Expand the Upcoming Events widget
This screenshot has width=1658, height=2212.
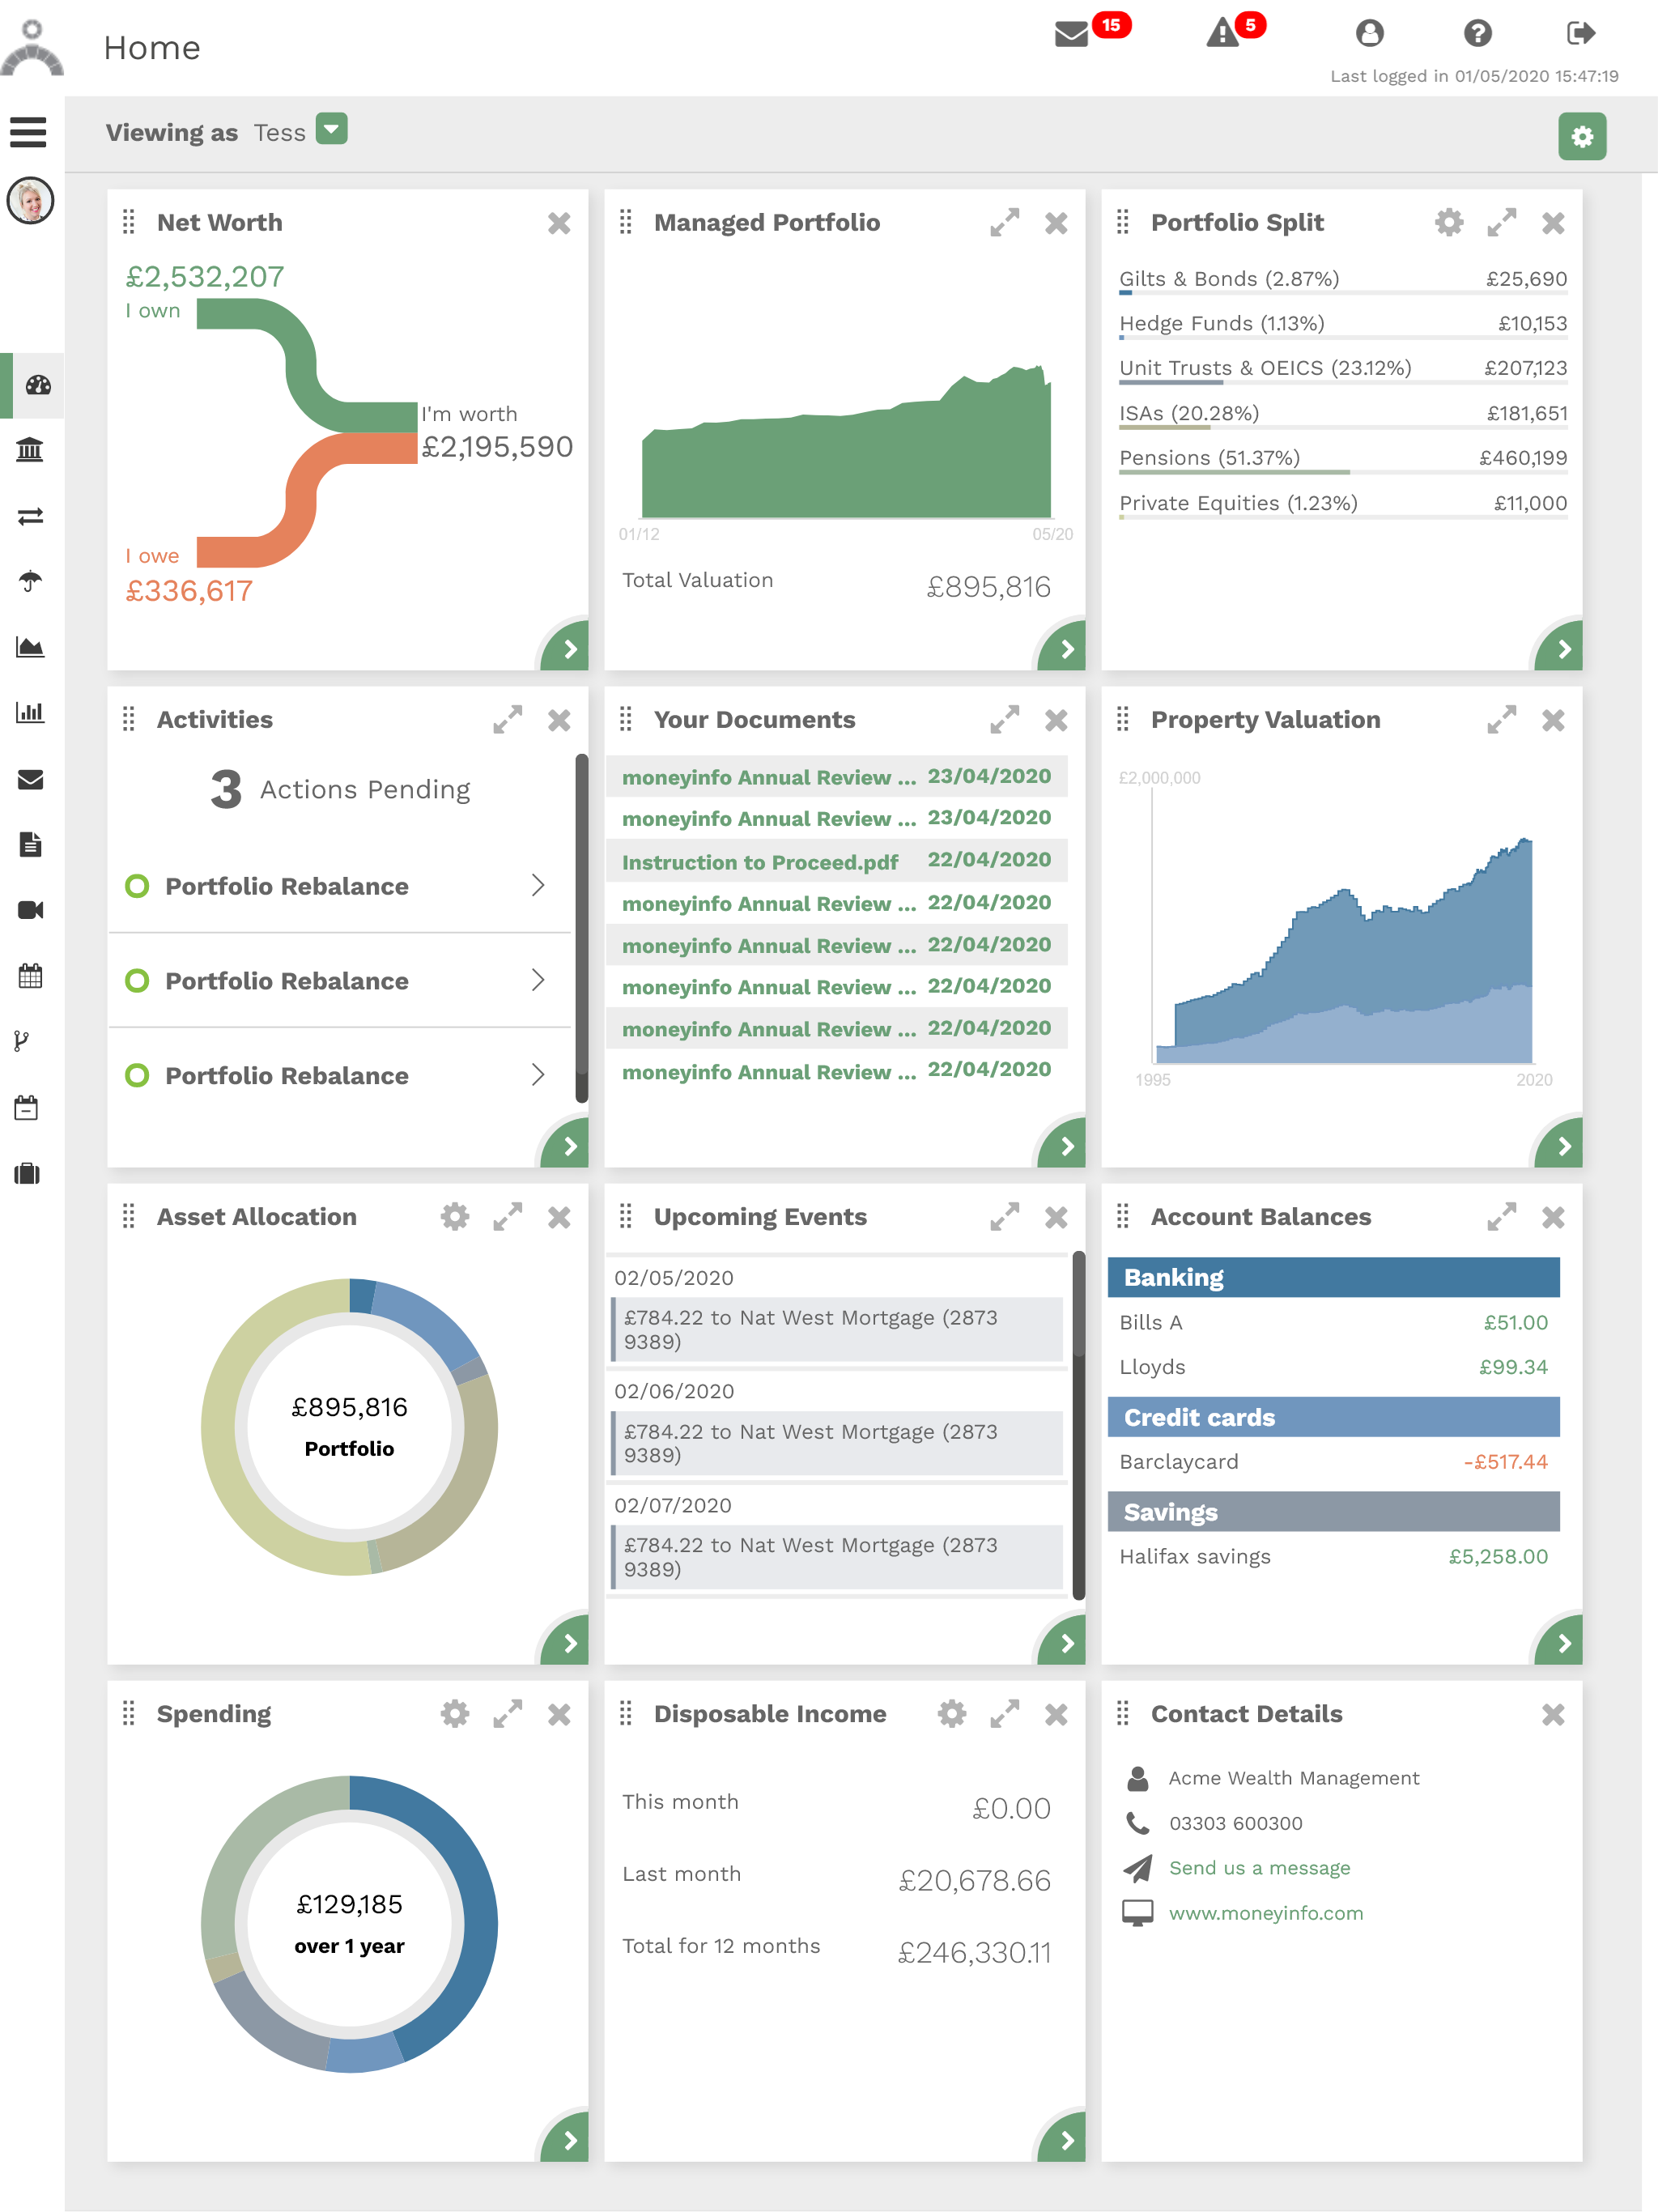point(1004,1216)
